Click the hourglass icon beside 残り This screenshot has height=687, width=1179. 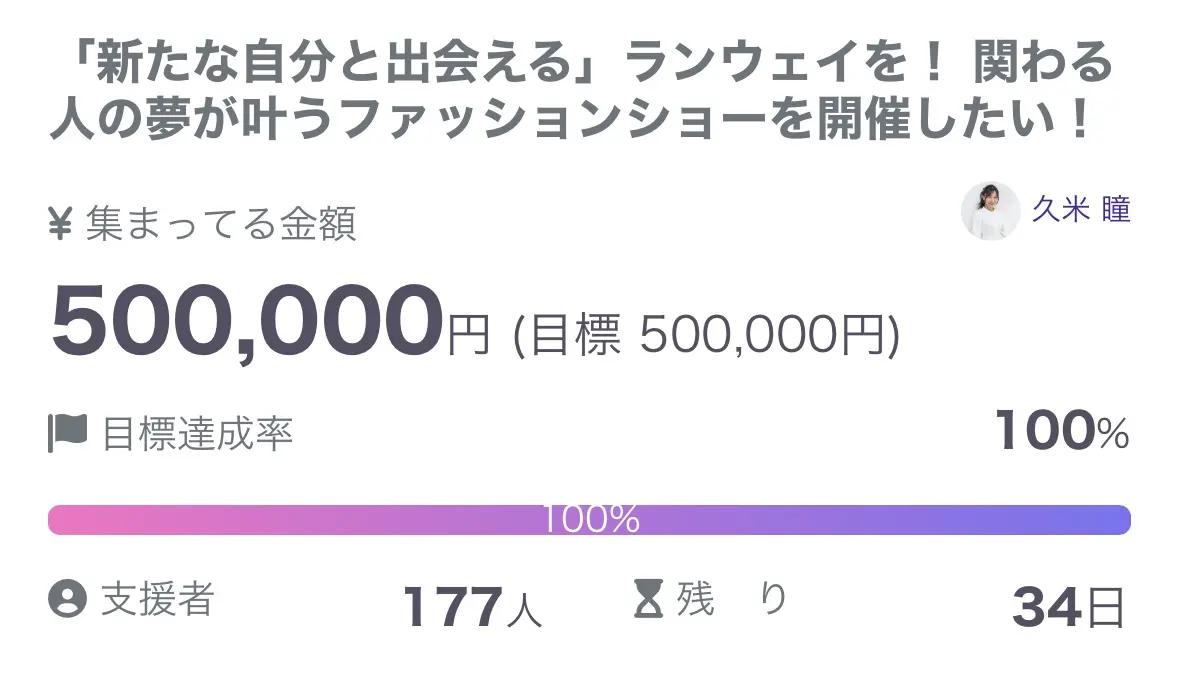click(649, 600)
